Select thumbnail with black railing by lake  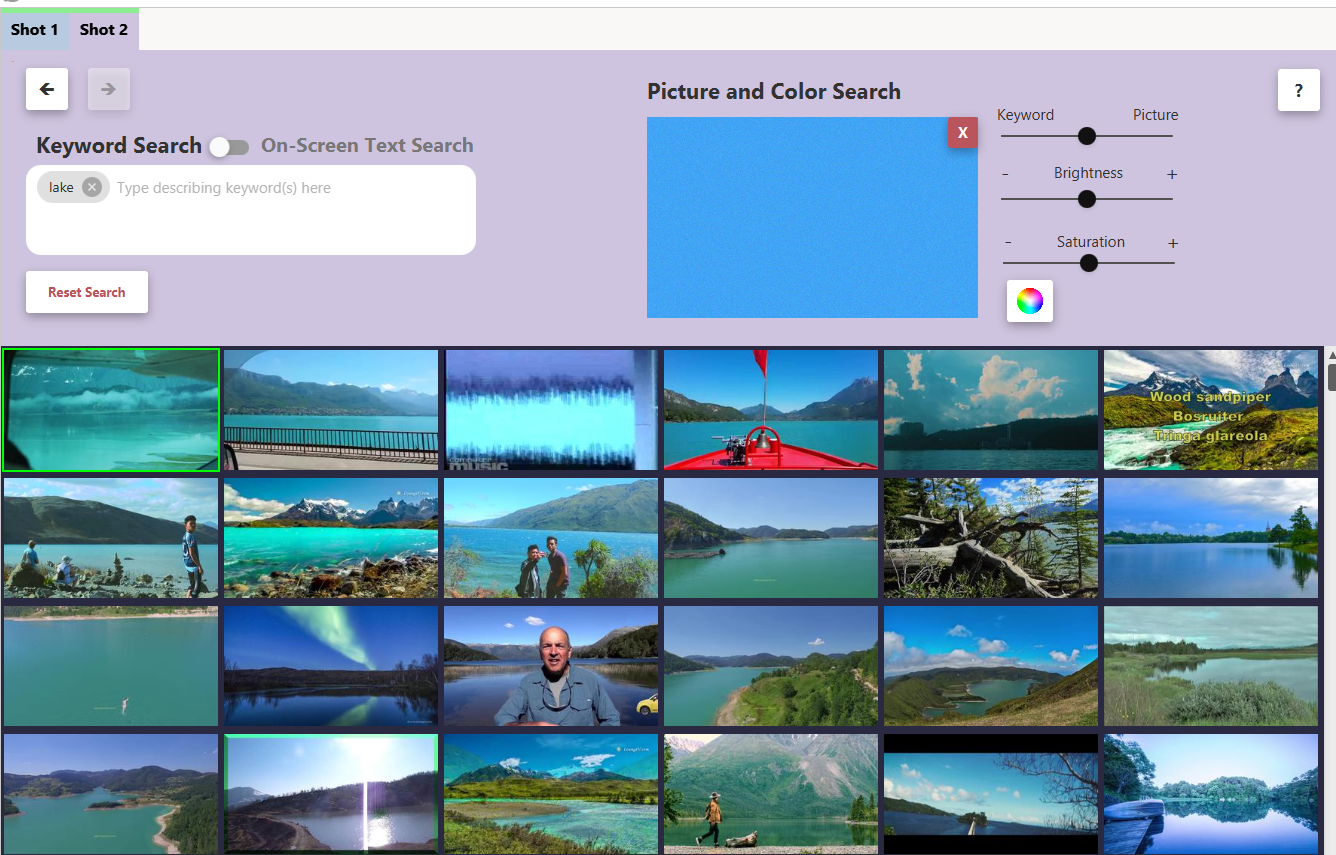(x=331, y=410)
